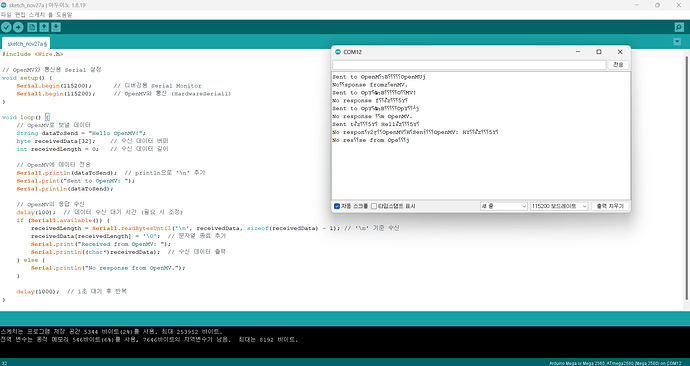The image size is (690, 366).
Task: Click status bar board info 'Arduino Mega or Mega 2560'
Action: (615, 363)
